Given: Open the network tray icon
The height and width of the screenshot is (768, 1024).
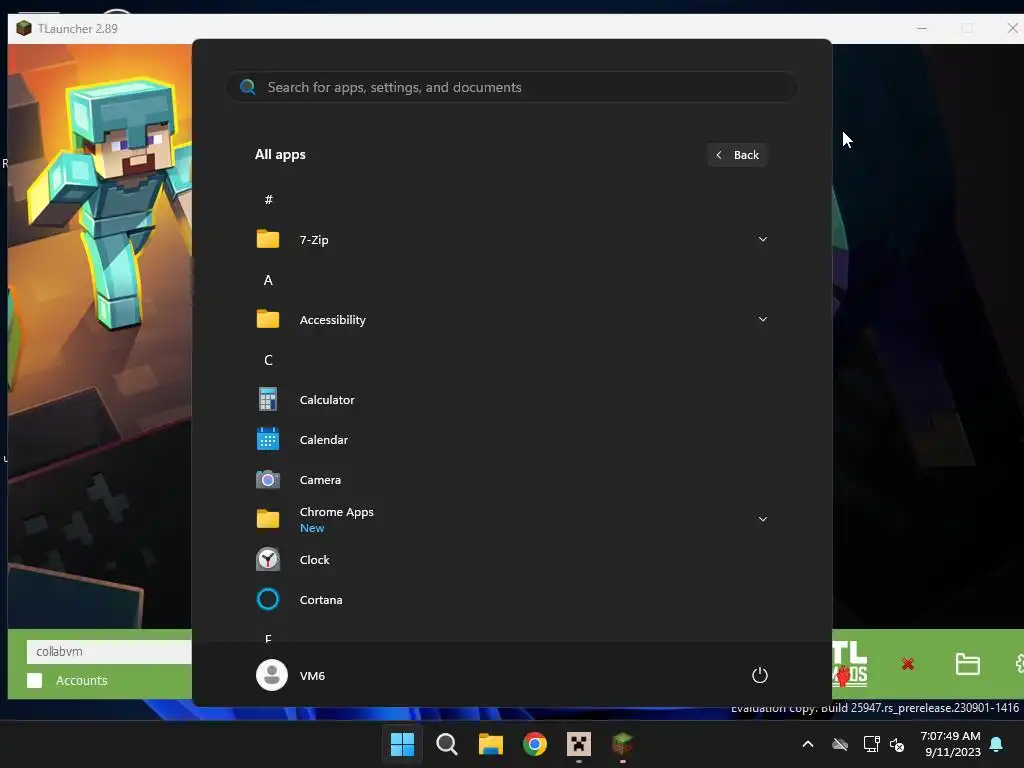Looking at the screenshot, I should tap(871, 744).
